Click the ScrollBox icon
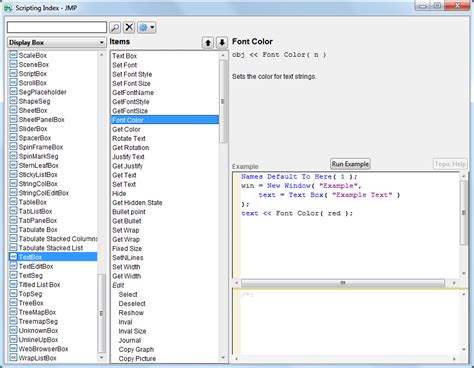The height and width of the screenshot is (368, 474). pyautogui.click(x=13, y=83)
